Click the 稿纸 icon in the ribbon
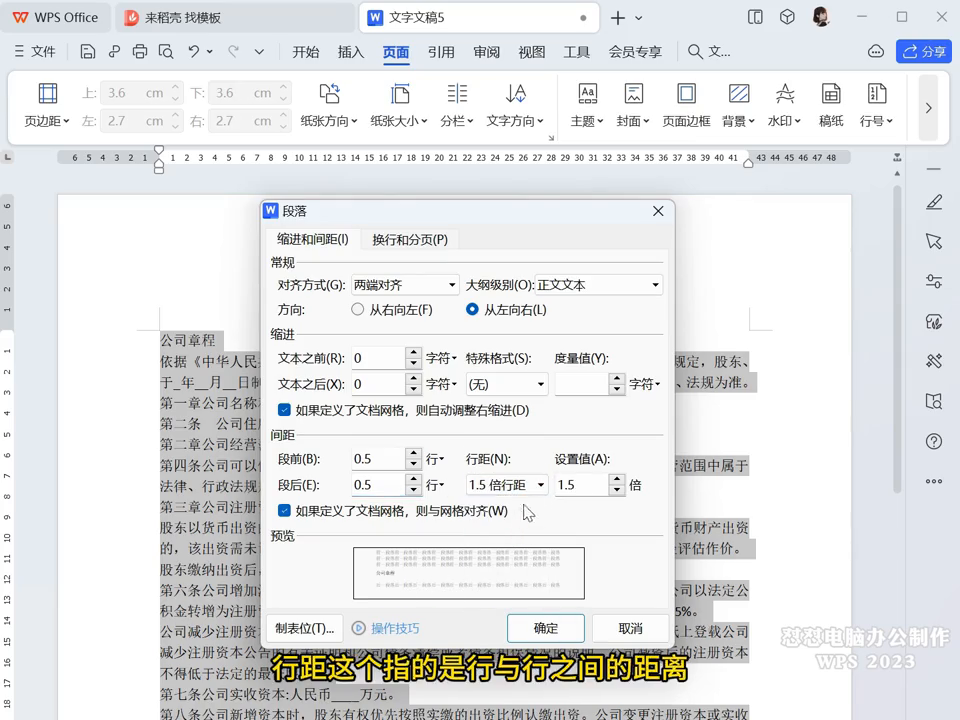960x720 pixels. point(831,105)
